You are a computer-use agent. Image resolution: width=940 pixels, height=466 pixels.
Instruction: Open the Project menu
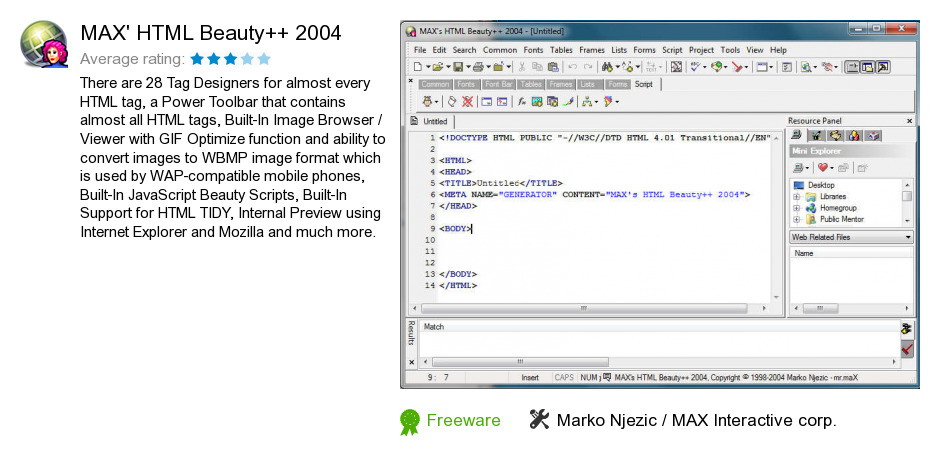(x=701, y=50)
